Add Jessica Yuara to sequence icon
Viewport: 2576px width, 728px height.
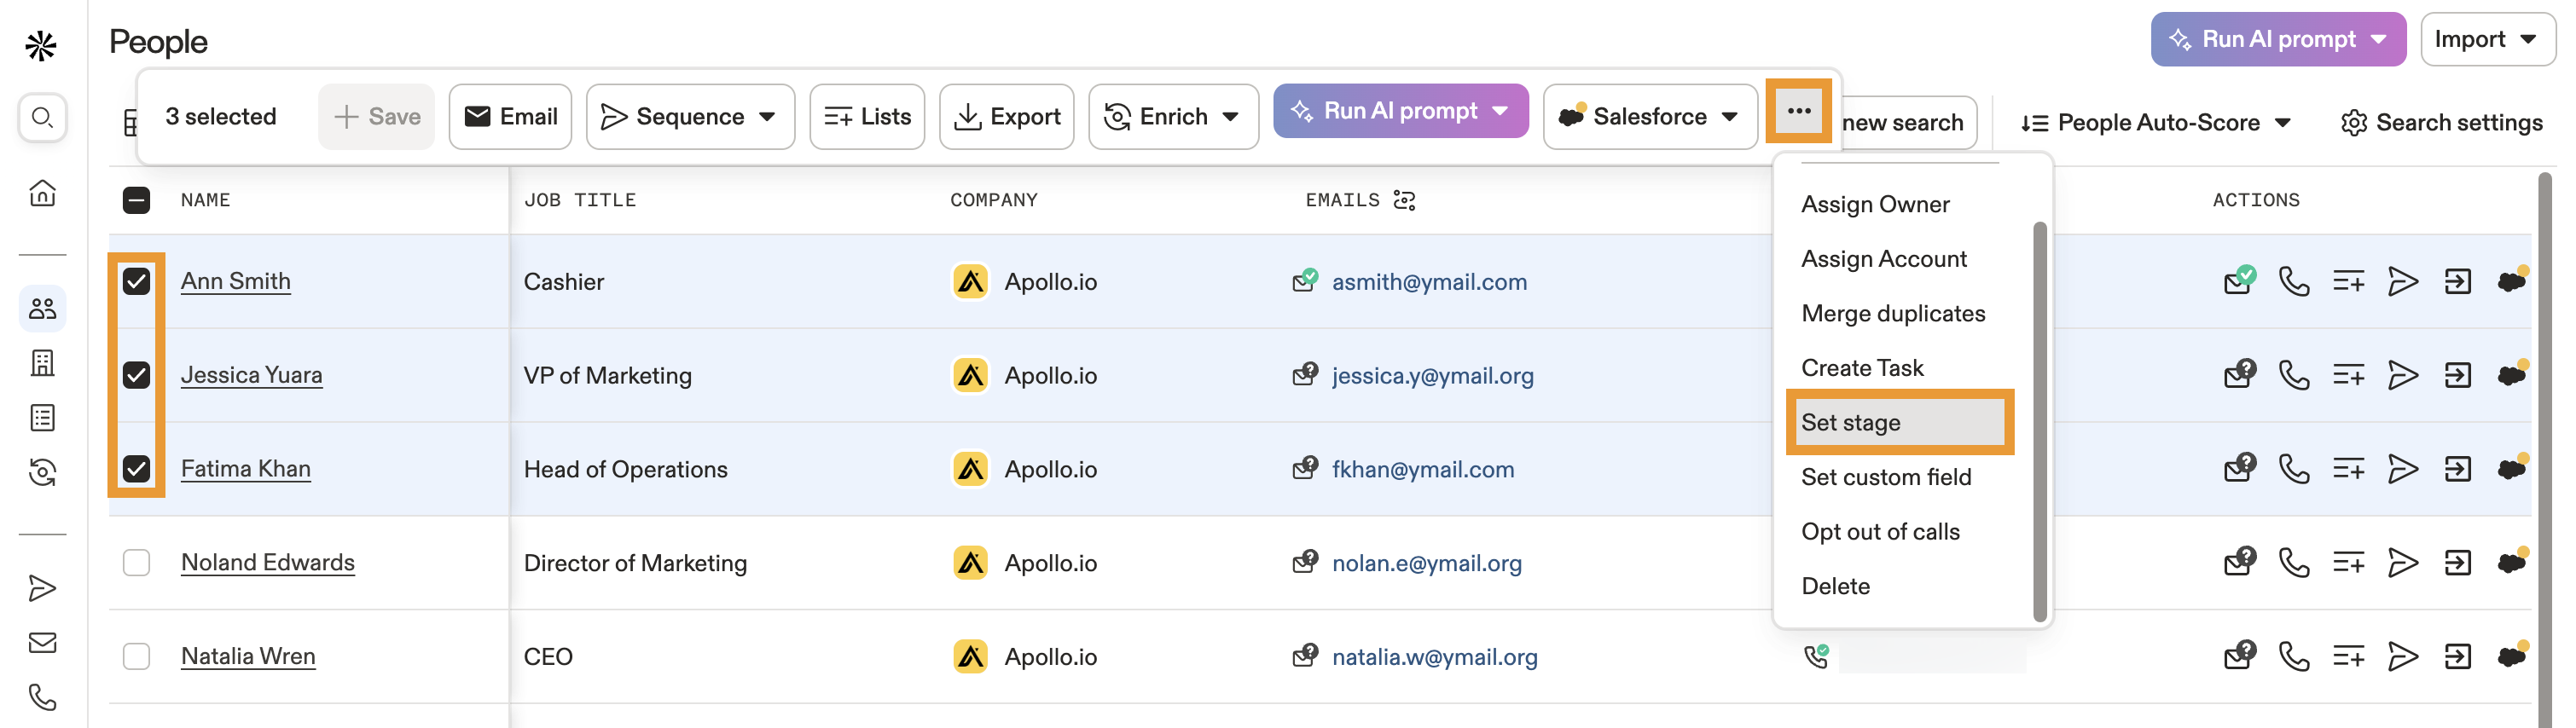click(2403, 376)
